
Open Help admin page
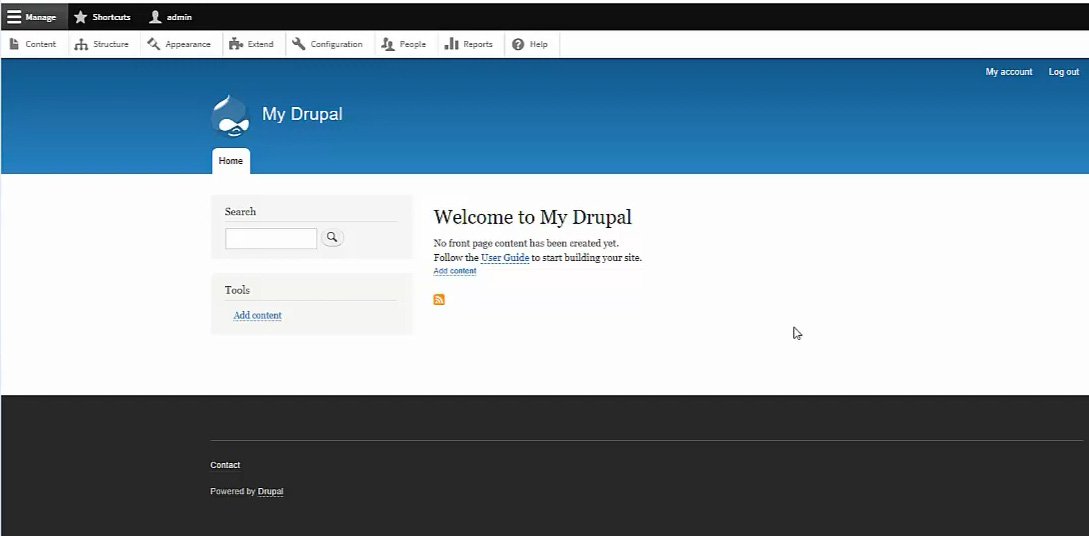[x=530, y=44]
